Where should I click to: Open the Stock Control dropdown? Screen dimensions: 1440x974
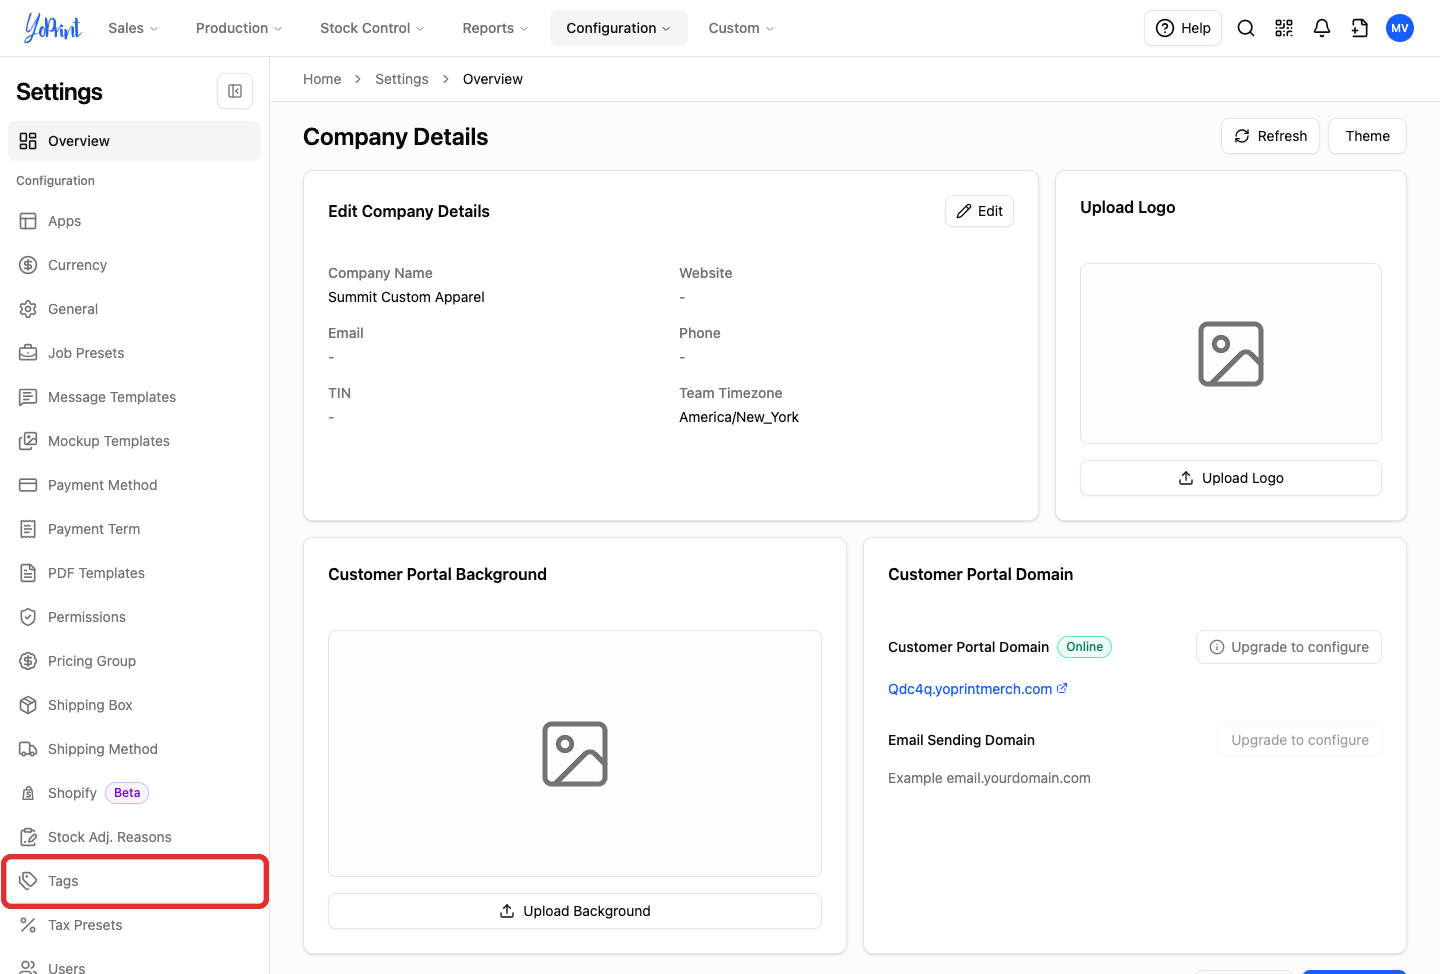372,28
